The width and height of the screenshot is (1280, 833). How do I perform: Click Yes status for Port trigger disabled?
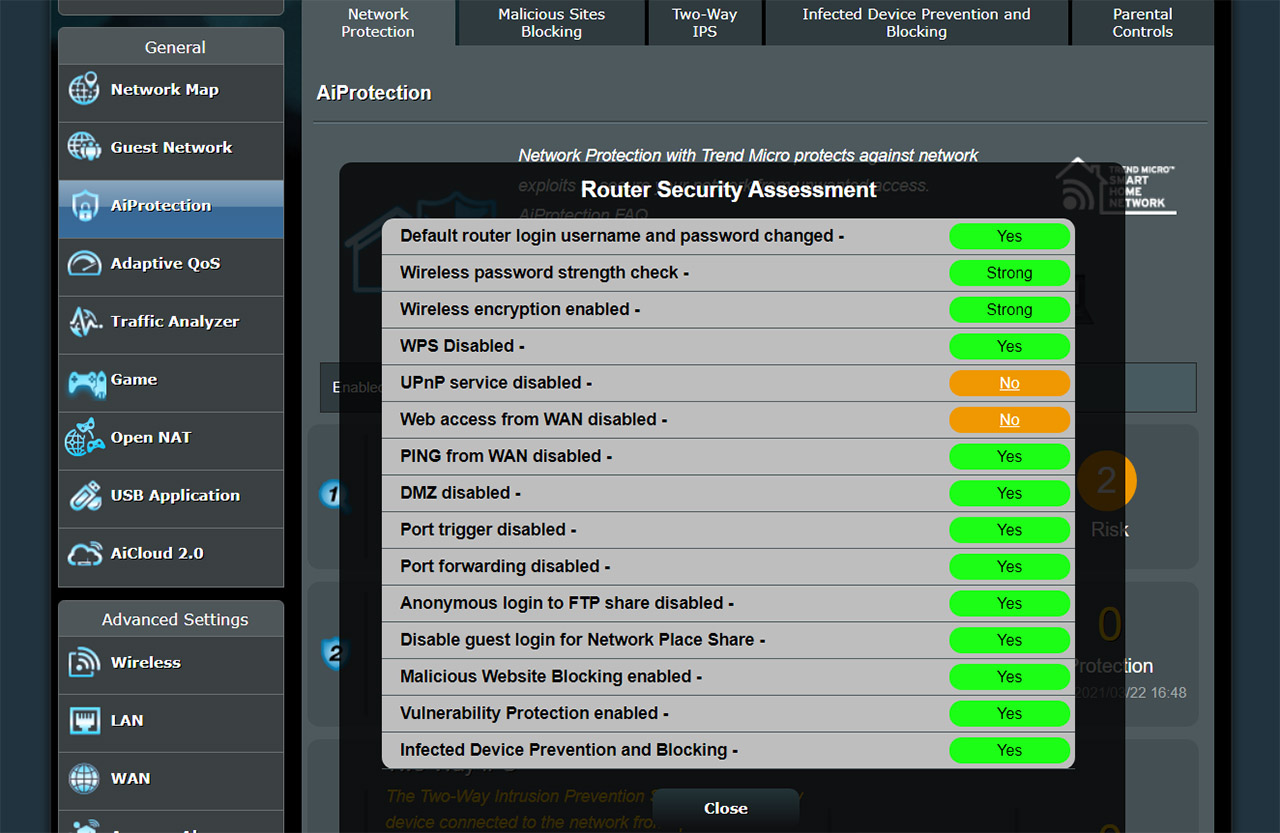coord(1010,530)
